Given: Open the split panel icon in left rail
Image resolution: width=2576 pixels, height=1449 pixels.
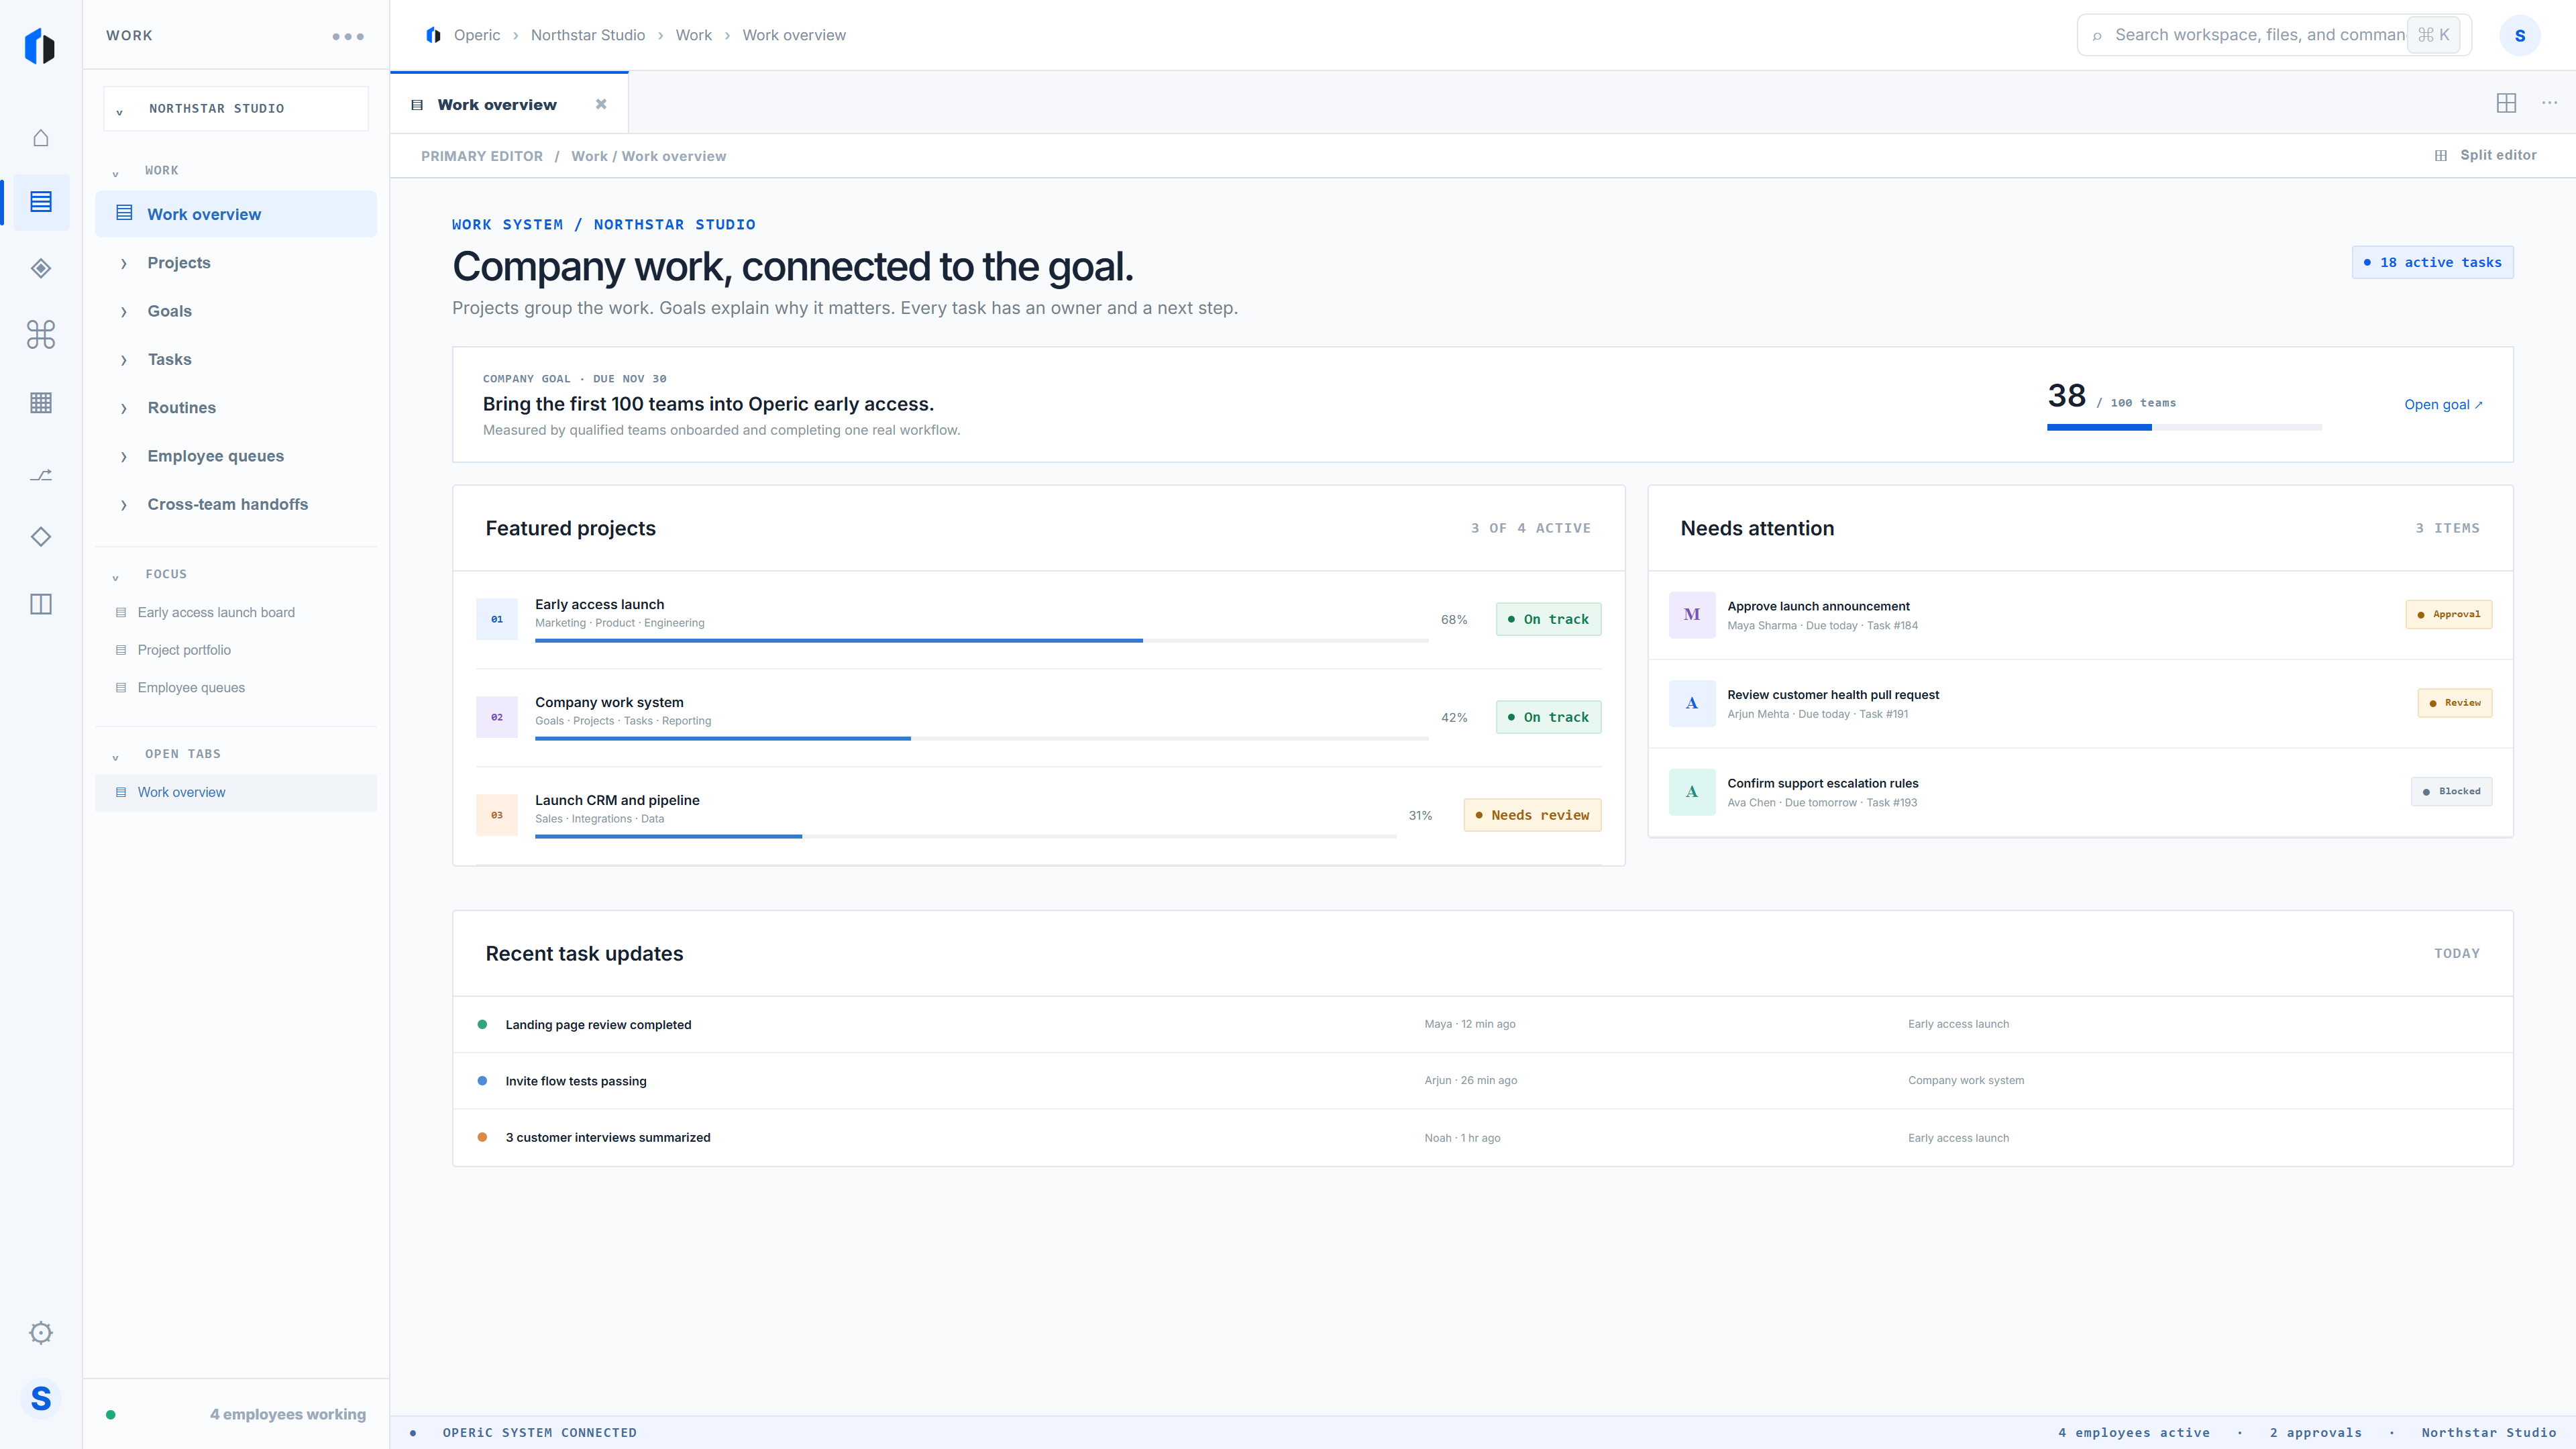Looking at the screenshot, I should (41, 604).
